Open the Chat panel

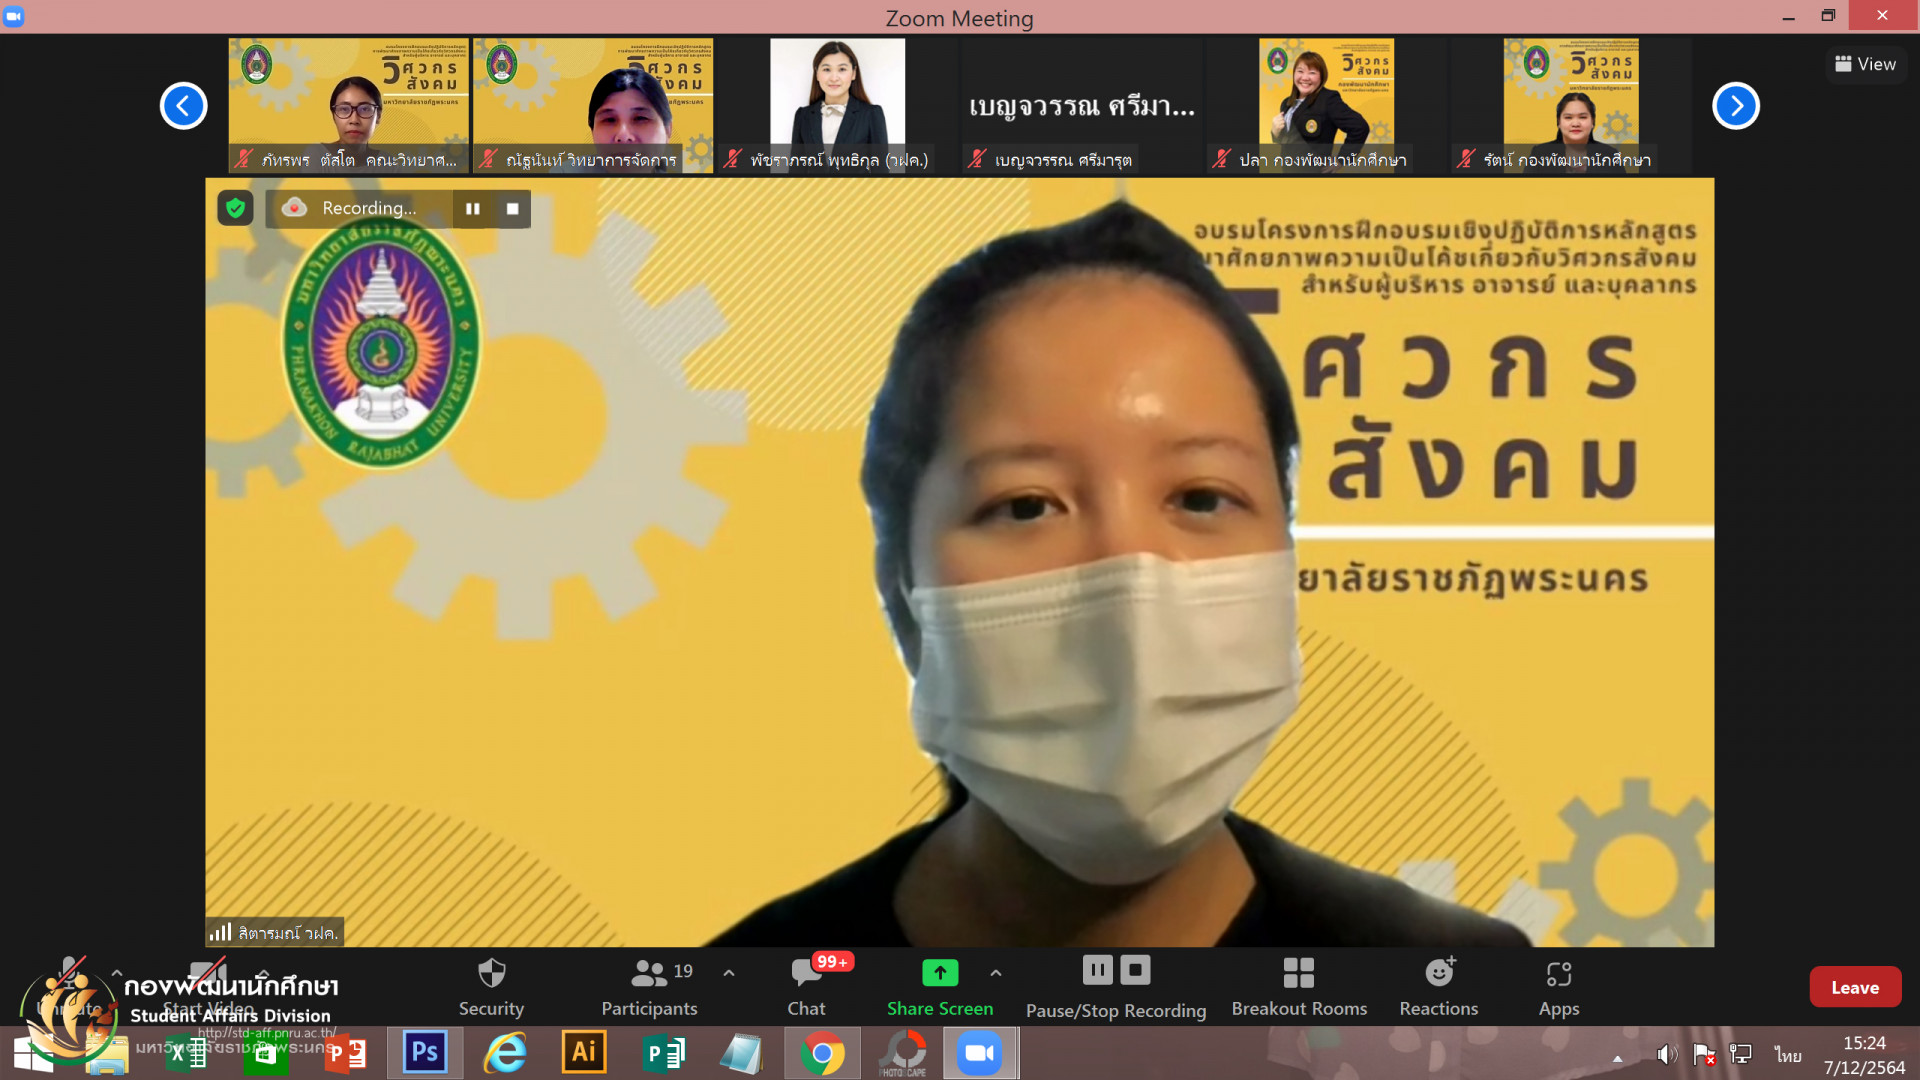tap(806, 986)
